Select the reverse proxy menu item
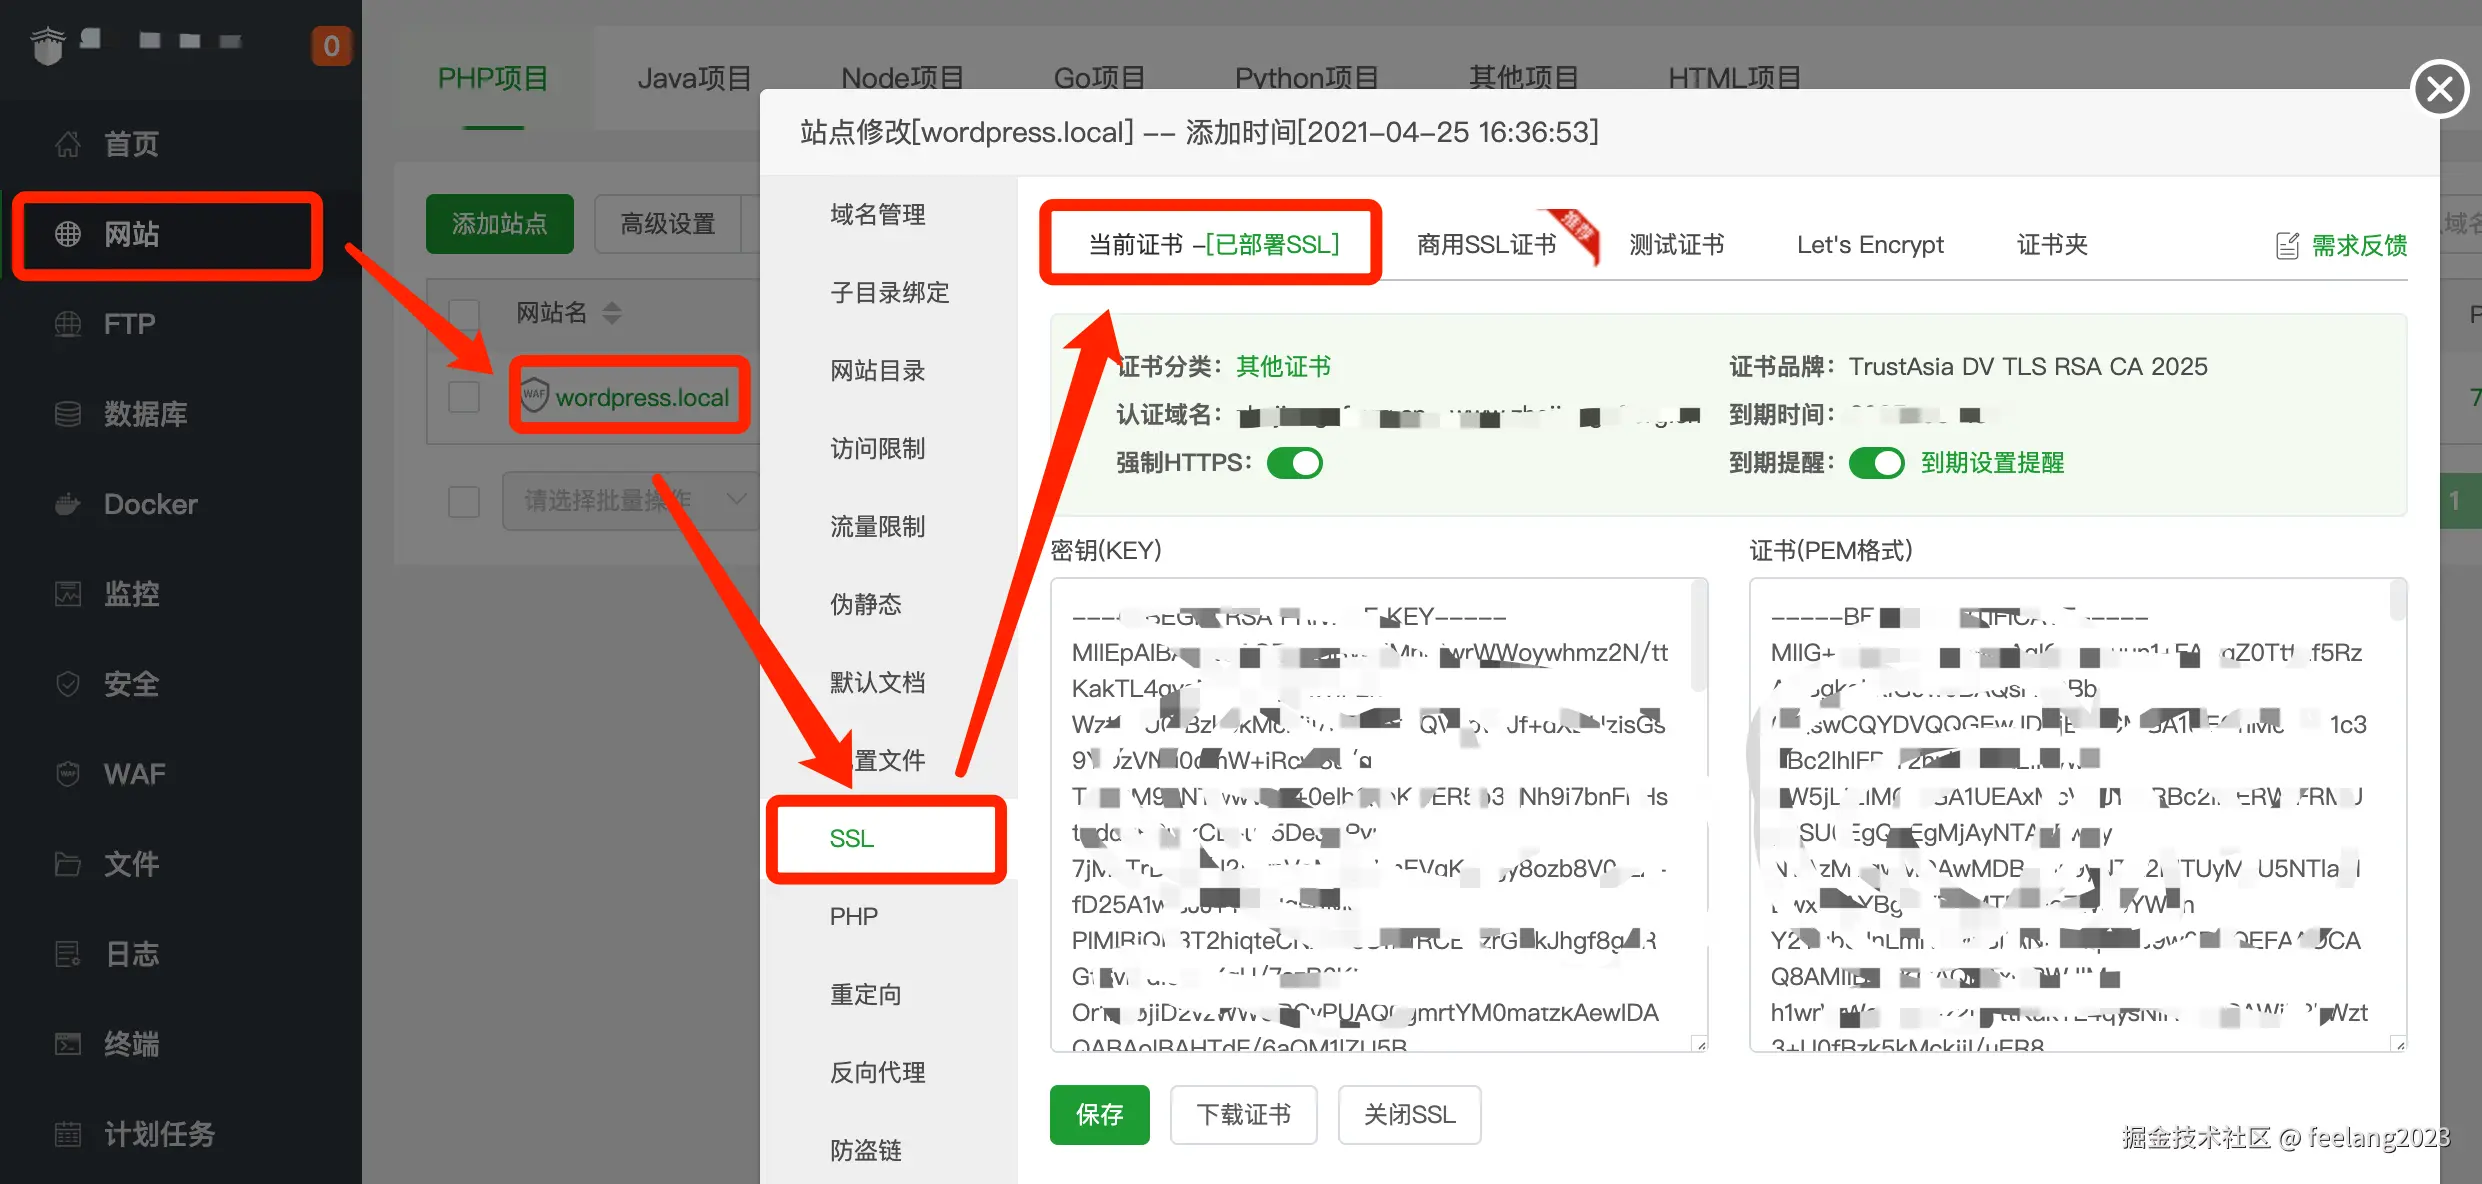2482x1184 pixels. tap(877, 1072)
